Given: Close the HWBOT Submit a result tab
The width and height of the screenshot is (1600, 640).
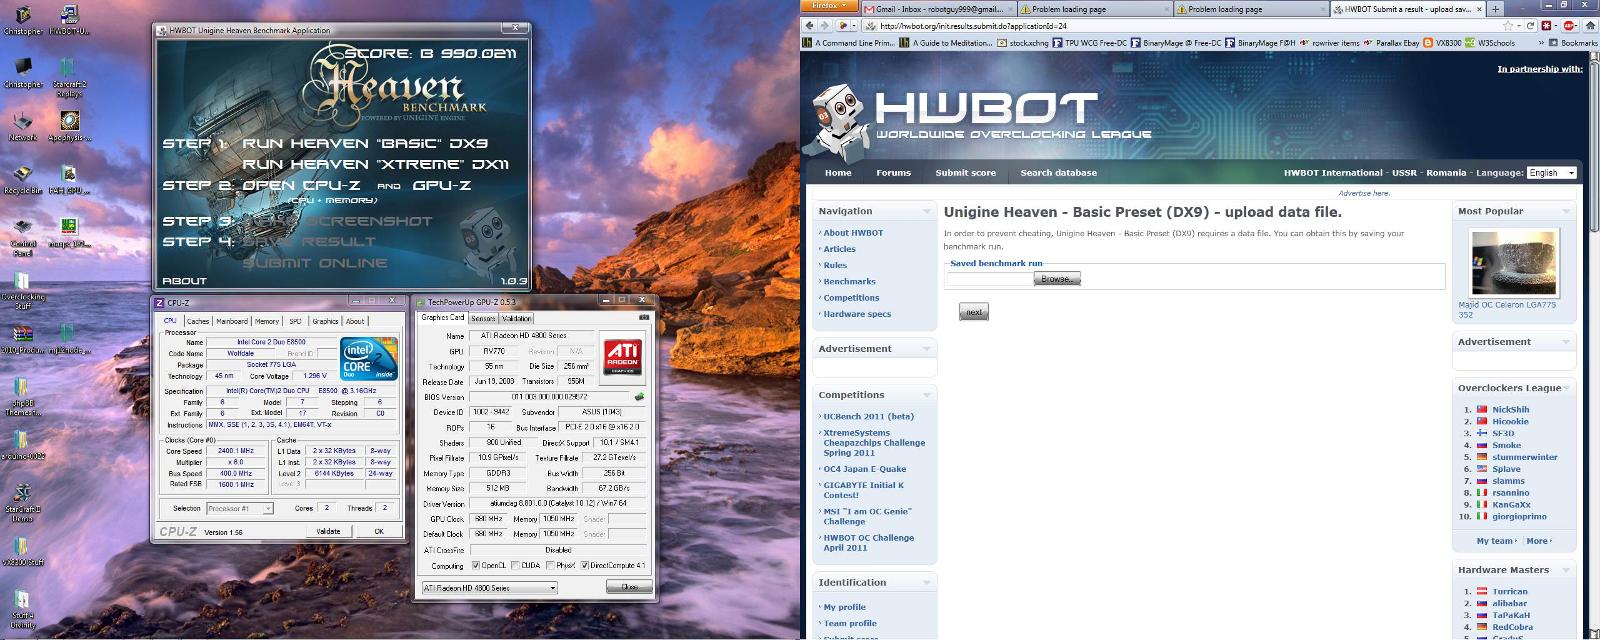Looking at the screenshot, I should pyautogui.click(x=1479, y=9).
